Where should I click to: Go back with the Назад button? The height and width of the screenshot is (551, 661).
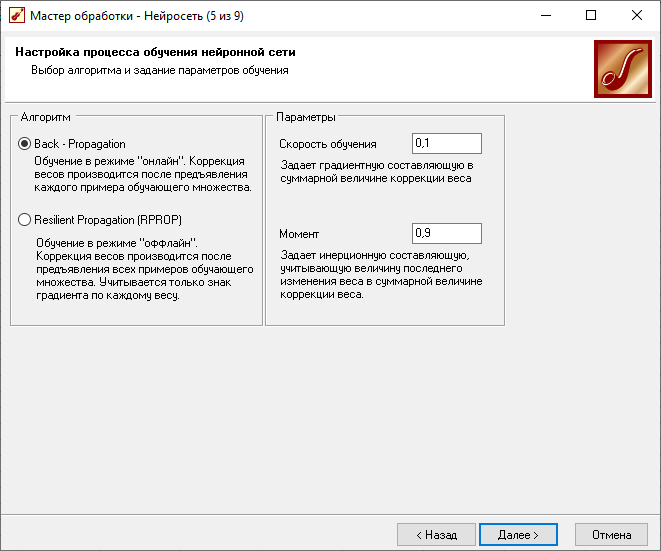click(436, 535)
